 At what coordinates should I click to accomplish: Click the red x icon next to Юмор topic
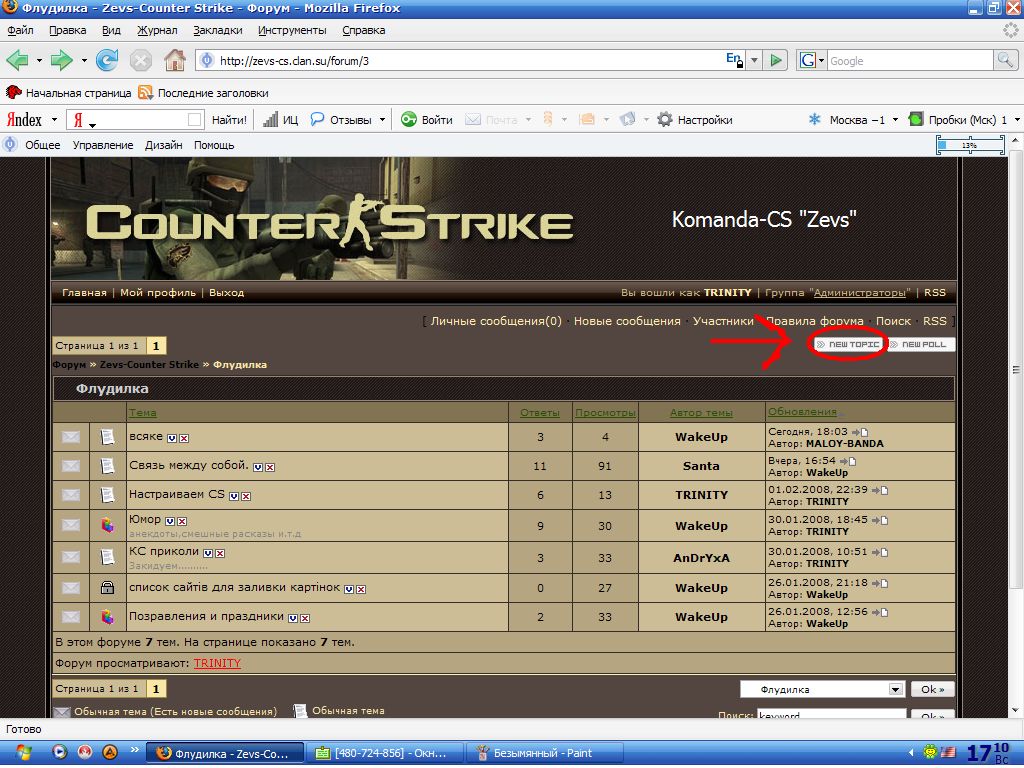[182, 521]
